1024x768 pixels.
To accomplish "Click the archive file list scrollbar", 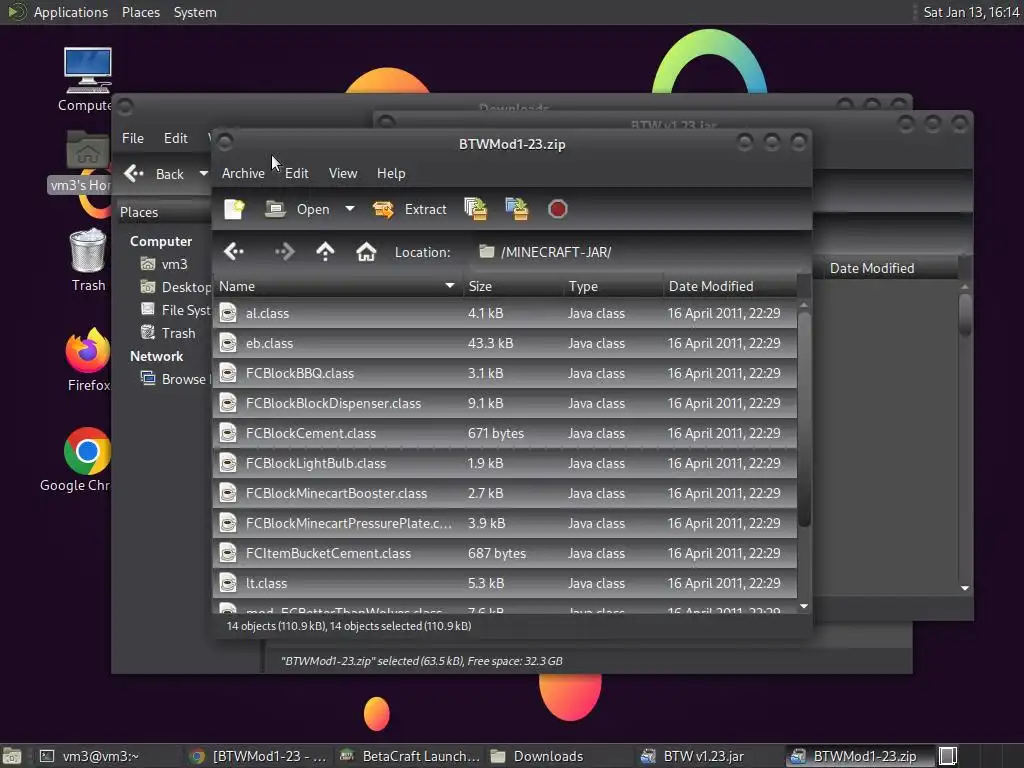I will [x=804, y=420].
